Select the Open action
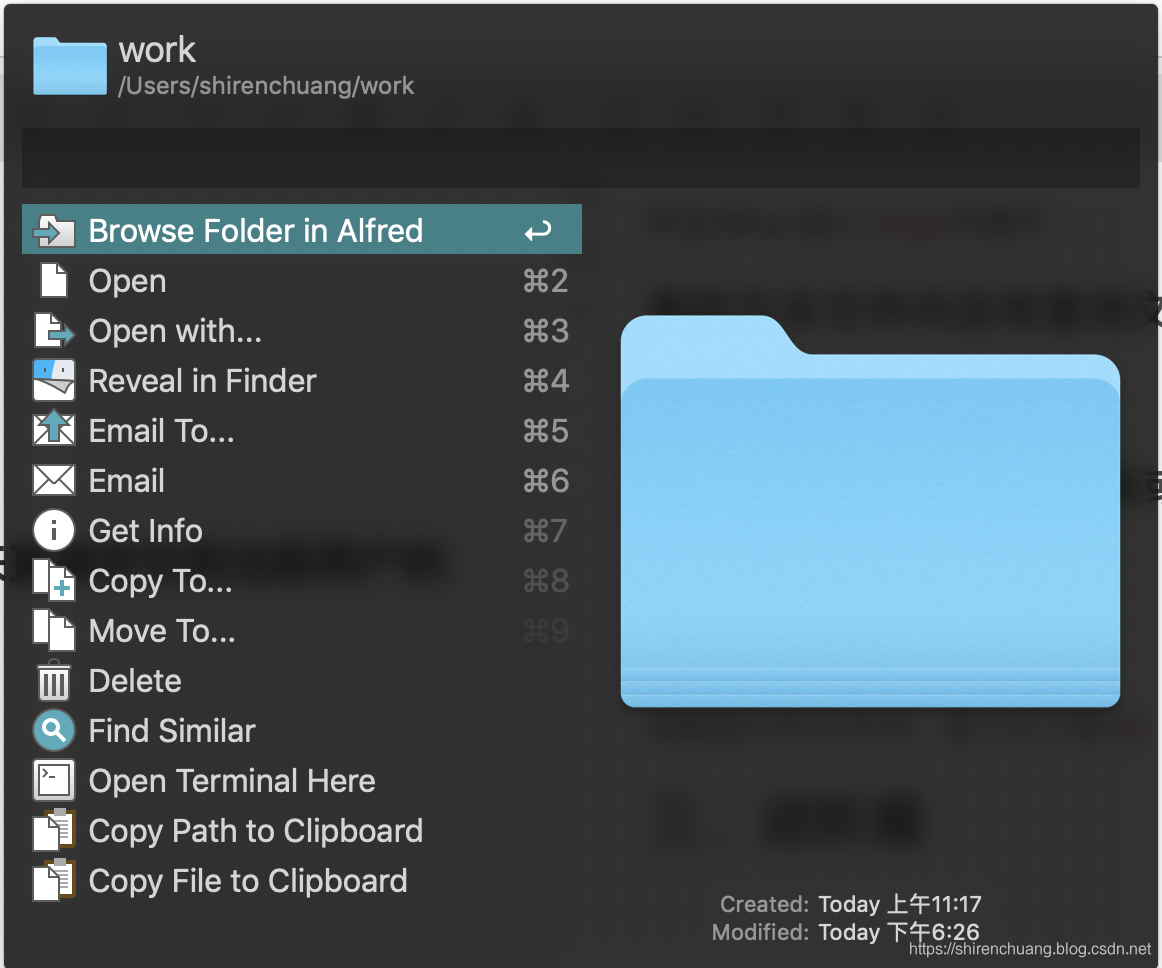Viewport: 1162px width, 968px height. pyautogui.click(x=302, y=281)
